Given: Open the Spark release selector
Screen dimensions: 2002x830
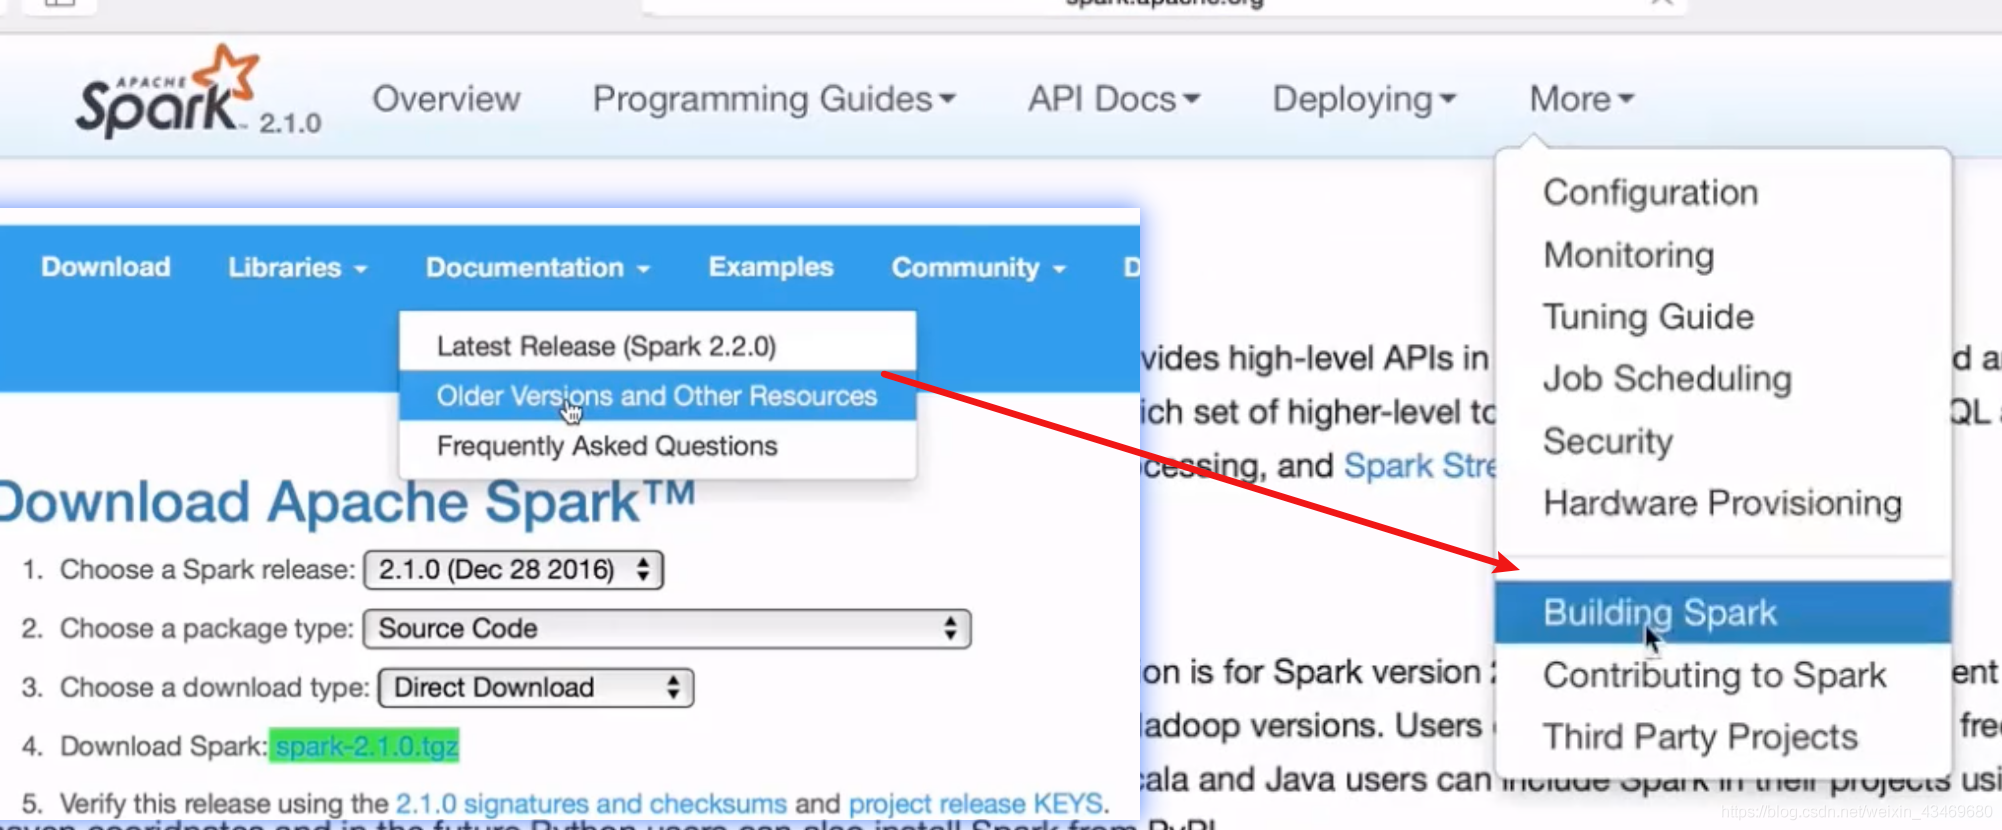Looking at the screenshot, I should click(513, 570).
